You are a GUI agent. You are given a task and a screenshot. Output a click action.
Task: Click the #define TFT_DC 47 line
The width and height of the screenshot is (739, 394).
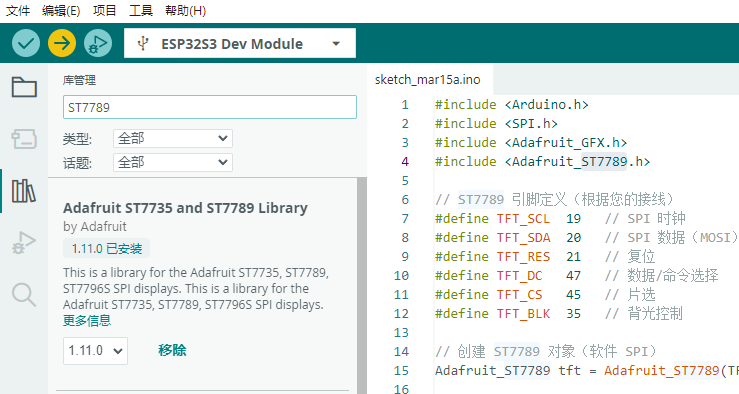[x=576, y=276]
